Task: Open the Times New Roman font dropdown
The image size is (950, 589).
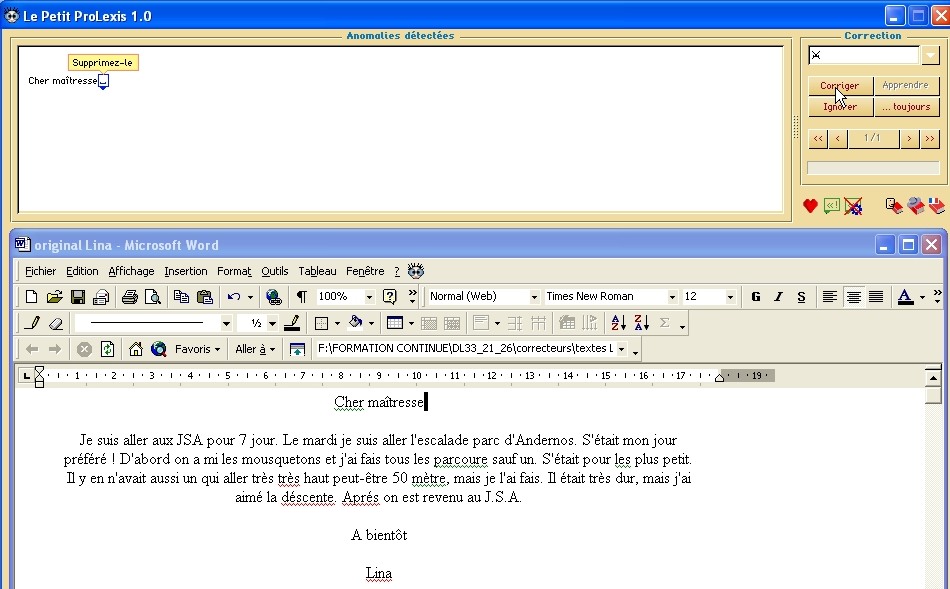Action: (x=672, y=297)
